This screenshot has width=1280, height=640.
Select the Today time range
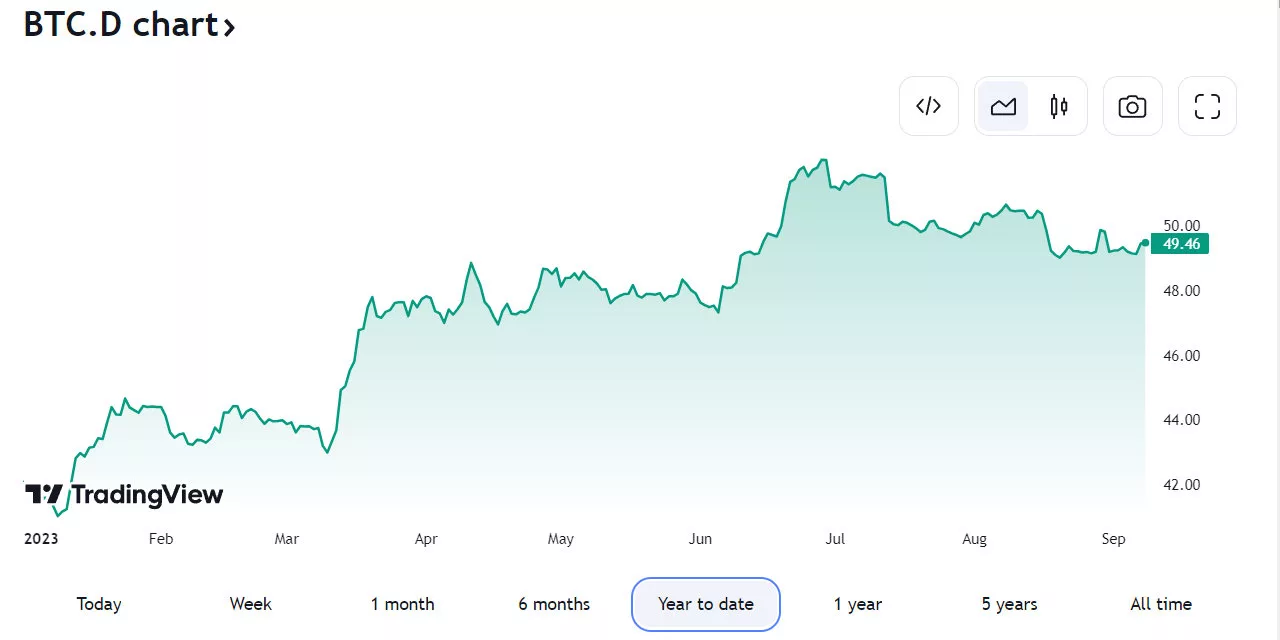pos(99,604)
